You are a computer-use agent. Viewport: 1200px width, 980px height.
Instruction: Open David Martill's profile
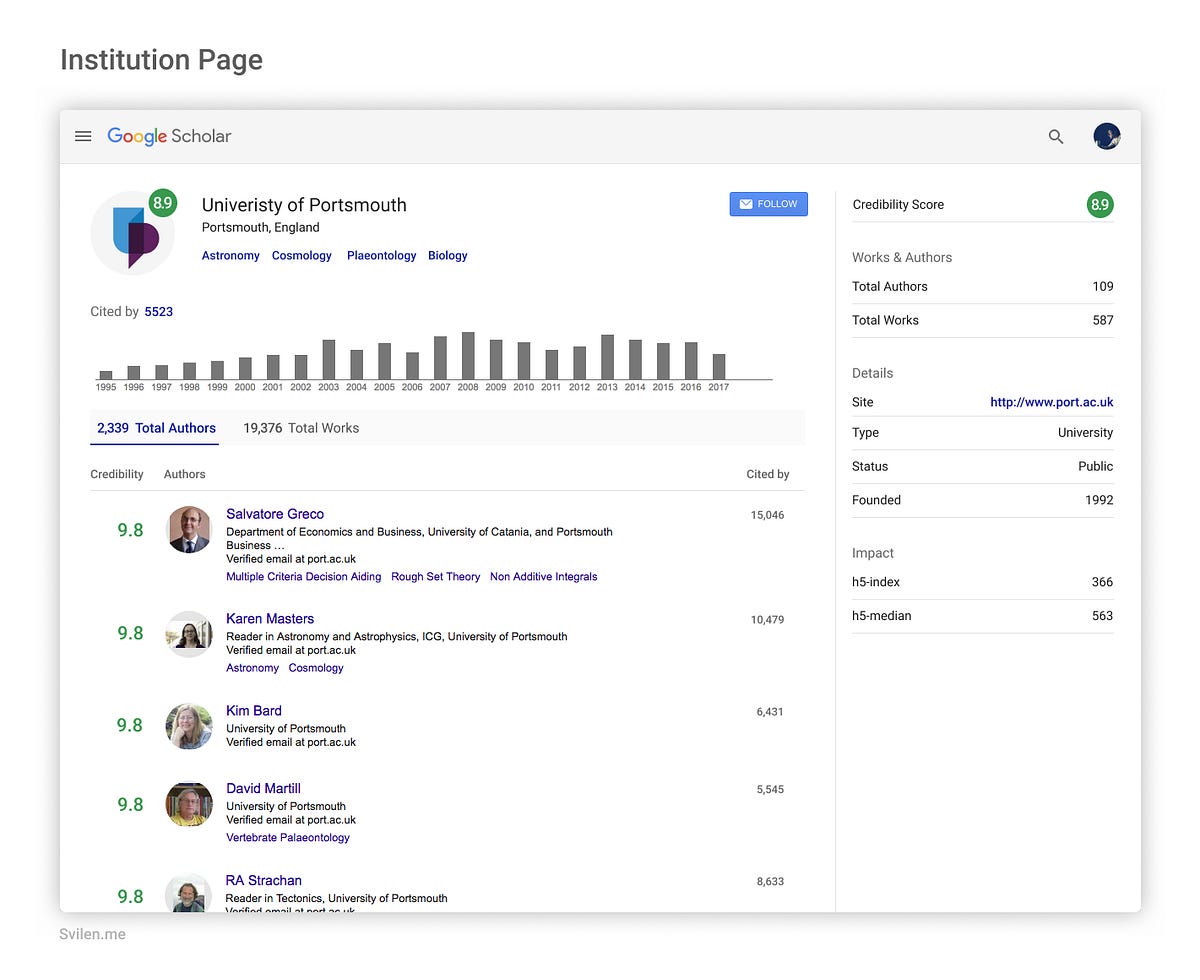coord(263,789)
